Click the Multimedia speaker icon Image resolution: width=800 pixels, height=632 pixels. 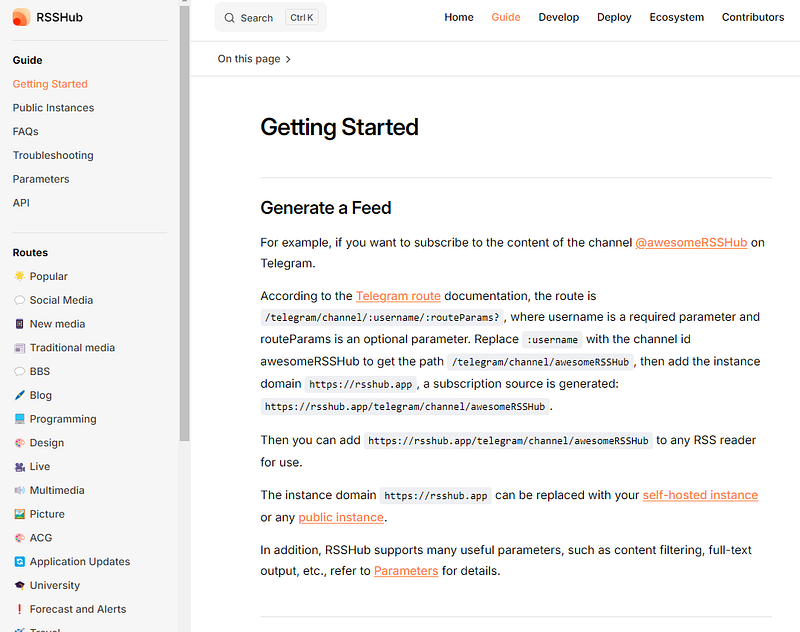19,490
